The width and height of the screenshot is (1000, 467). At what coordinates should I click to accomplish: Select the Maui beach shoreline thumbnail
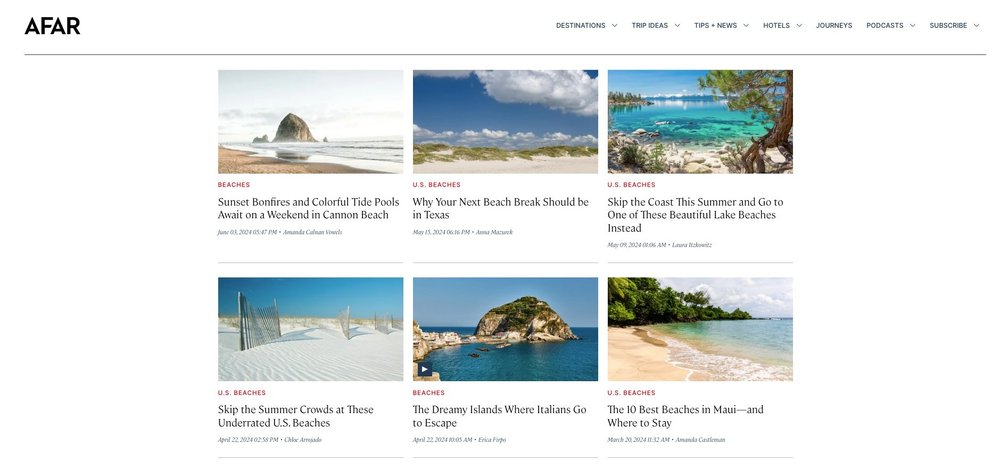coord(700,329)
